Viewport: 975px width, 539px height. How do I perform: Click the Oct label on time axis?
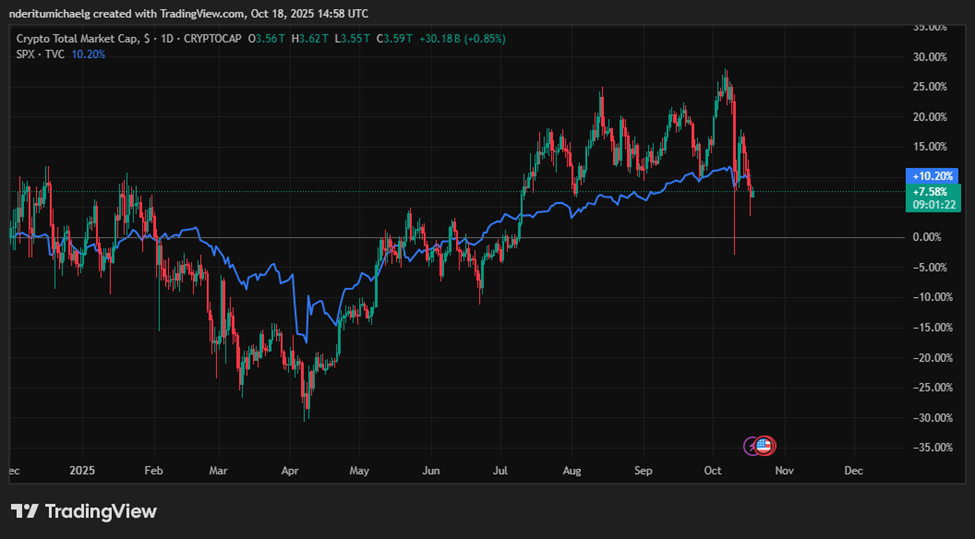click(x=713, y=471)
